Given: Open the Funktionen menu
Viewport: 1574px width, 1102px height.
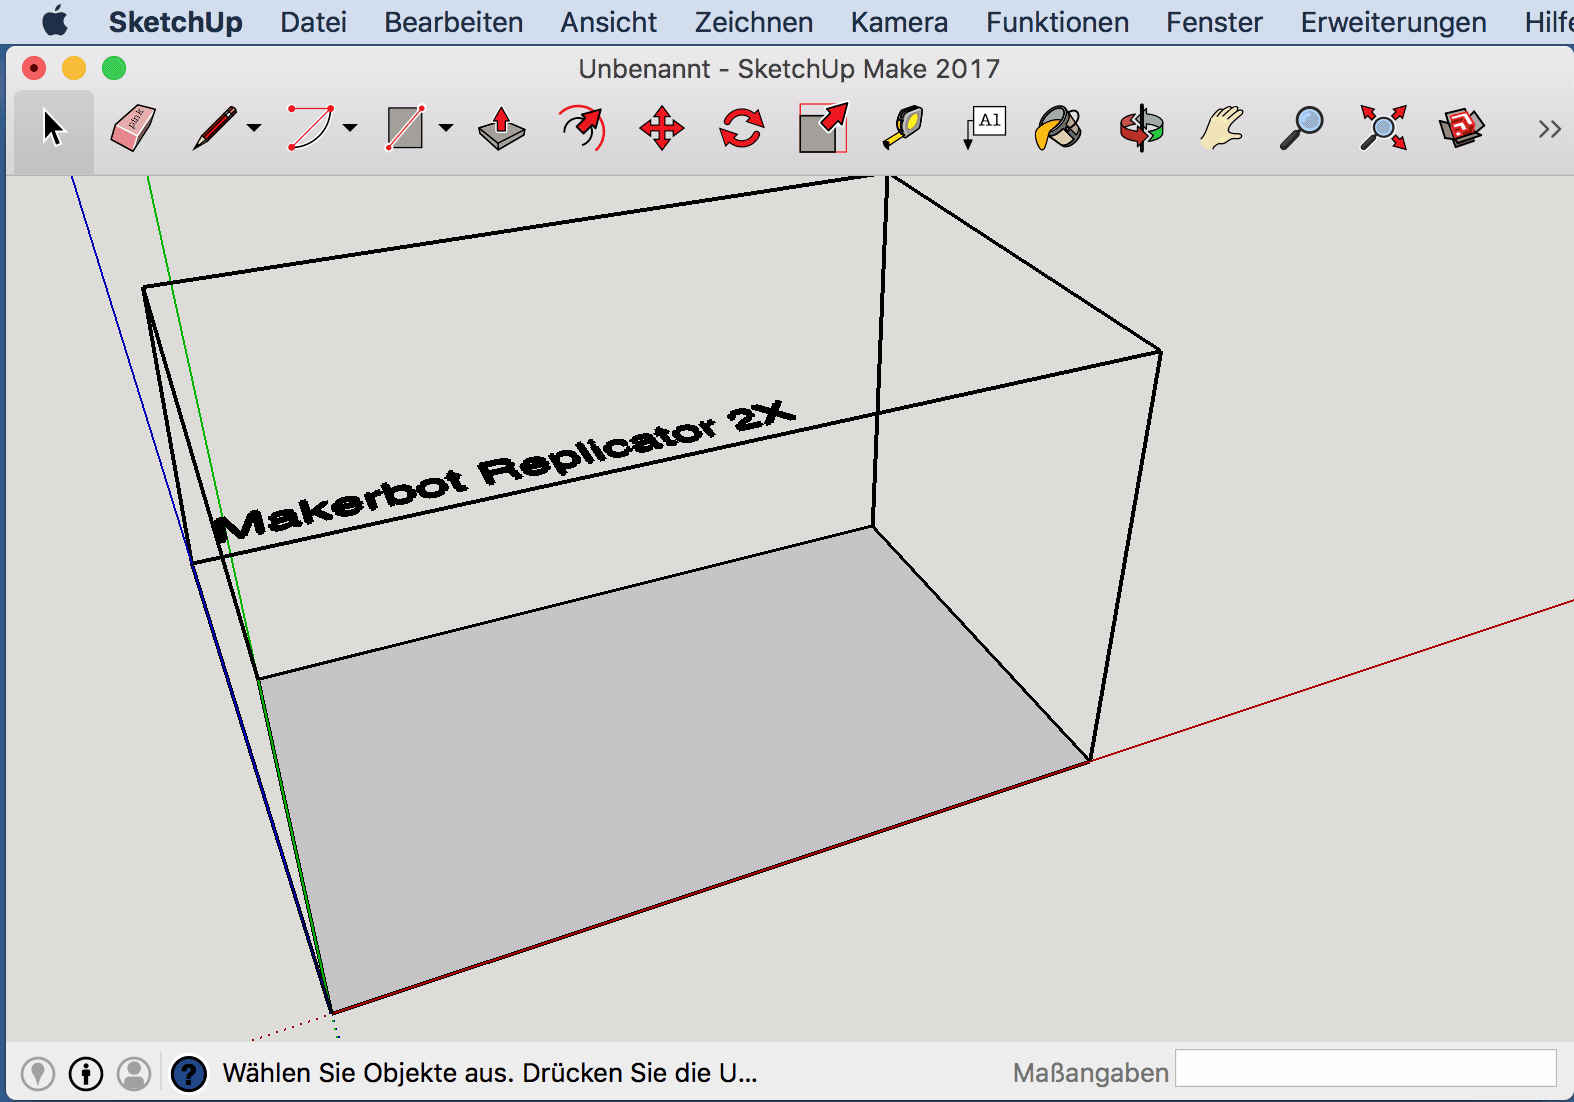Looking at the screenshot, I should pos(1057,22).
